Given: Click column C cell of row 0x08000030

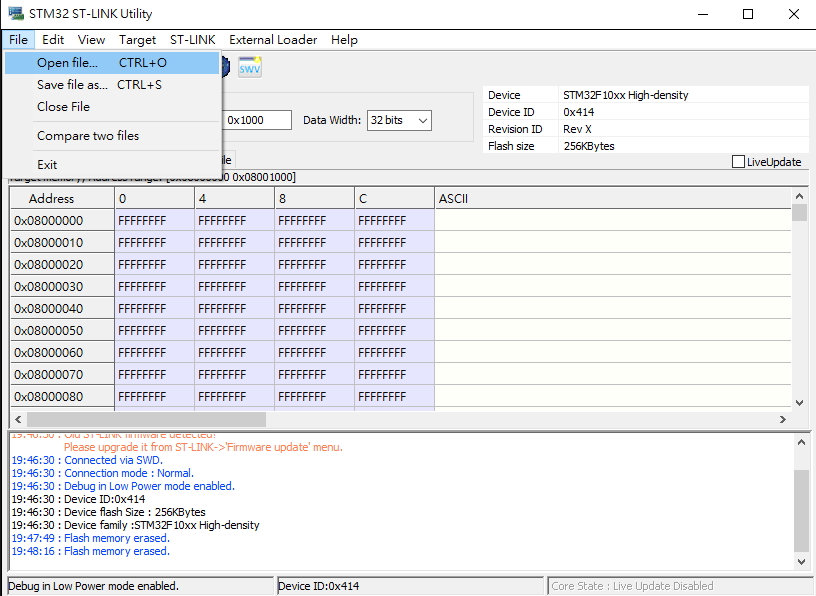Looking at the screenshot, I should (x=394, y=287).
